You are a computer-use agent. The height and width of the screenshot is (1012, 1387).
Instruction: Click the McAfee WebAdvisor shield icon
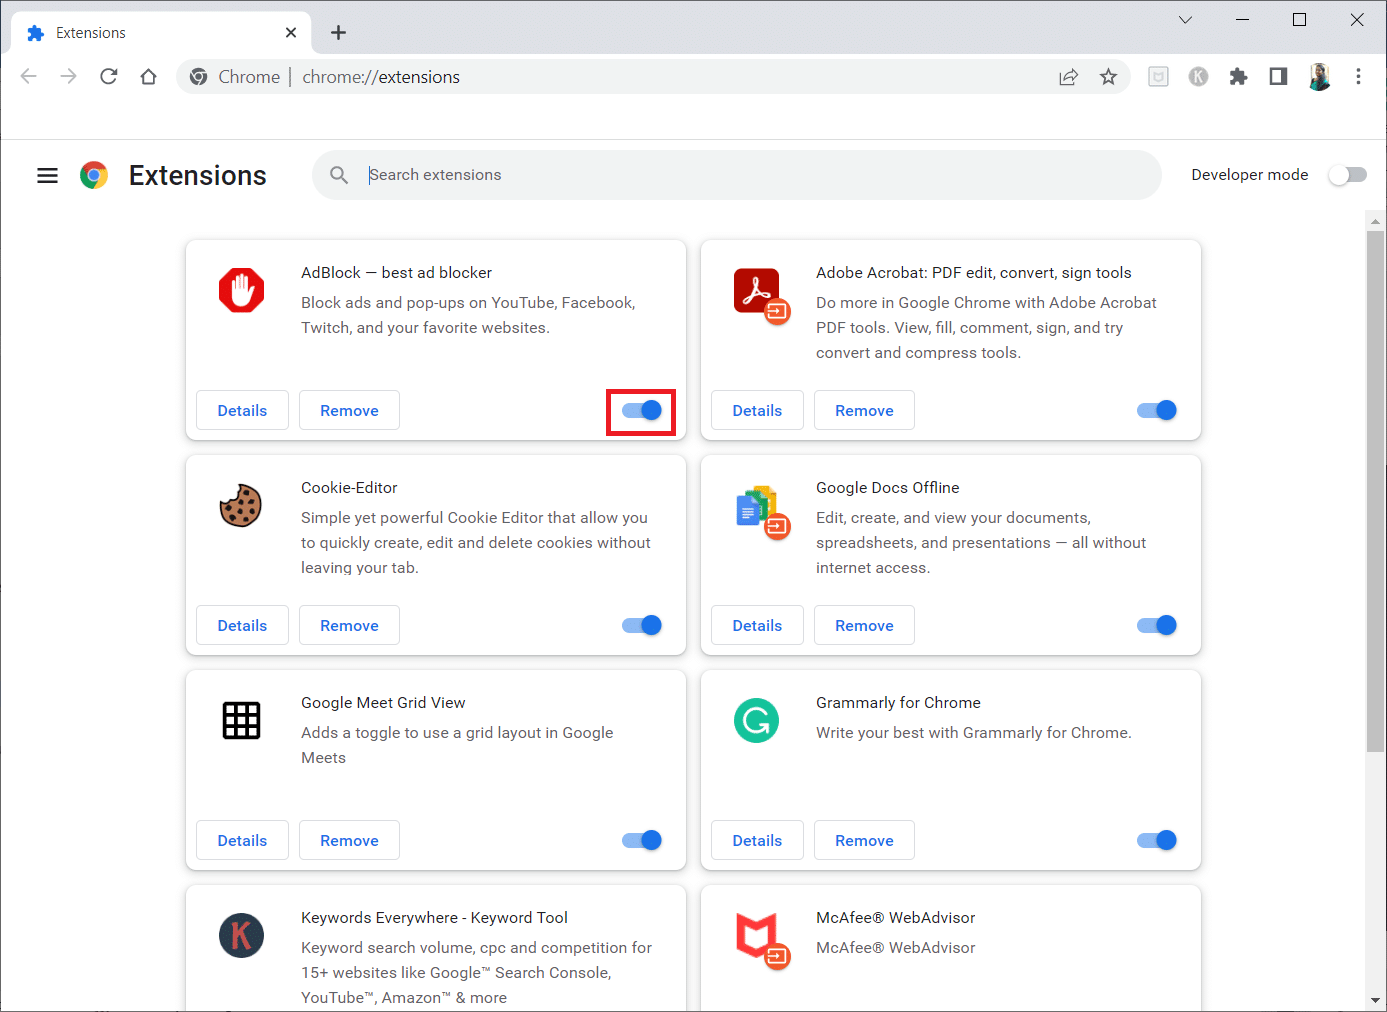(x=761, y=940)
